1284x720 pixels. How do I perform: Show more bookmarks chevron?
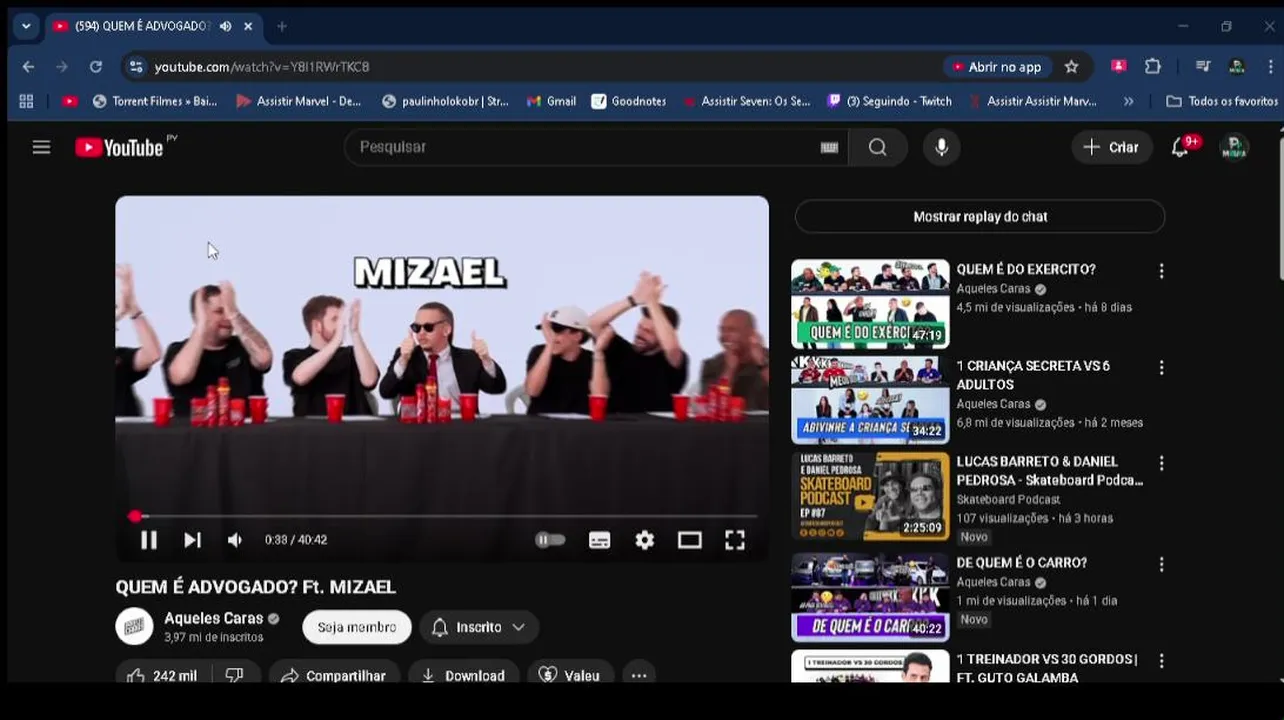point(1129,101)
